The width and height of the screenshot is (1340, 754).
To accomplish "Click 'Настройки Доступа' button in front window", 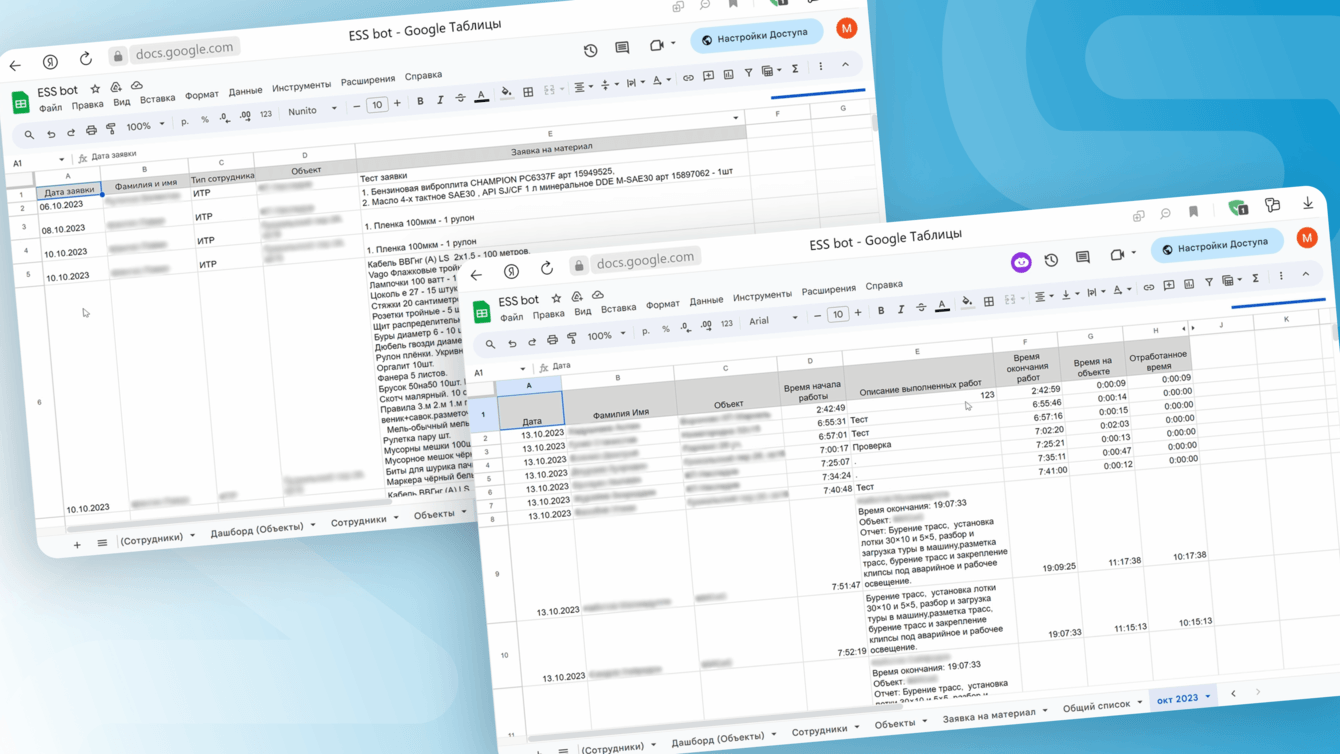I will coord(1216,246).
